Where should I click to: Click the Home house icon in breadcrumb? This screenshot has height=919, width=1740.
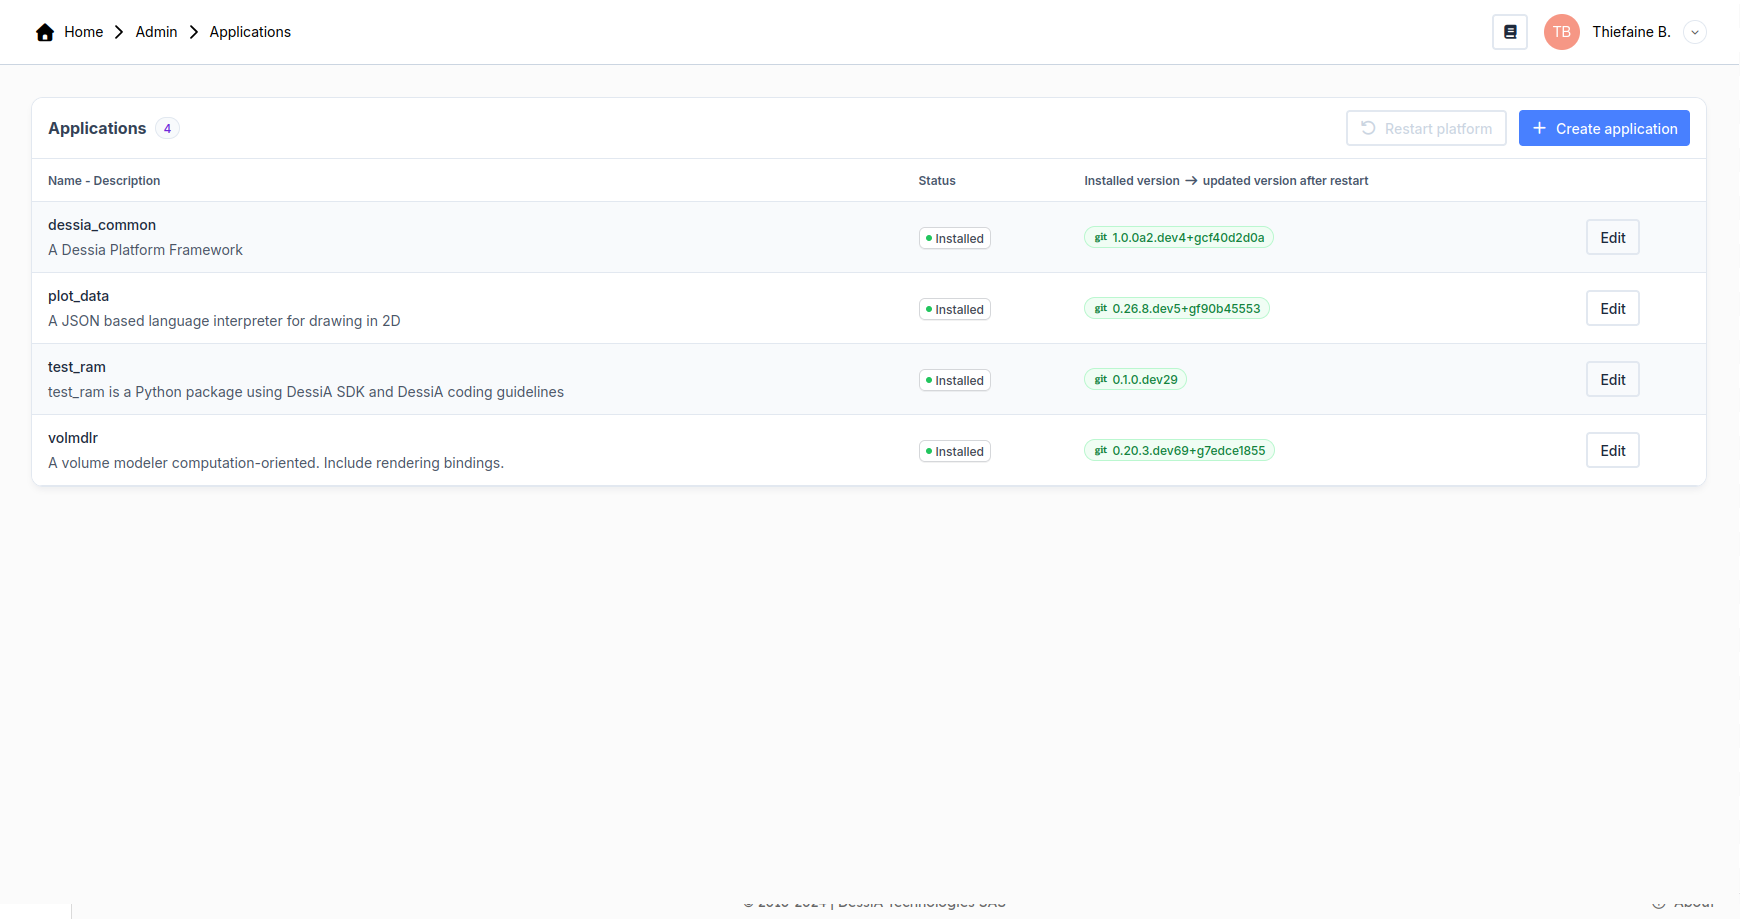coord(45,32)
